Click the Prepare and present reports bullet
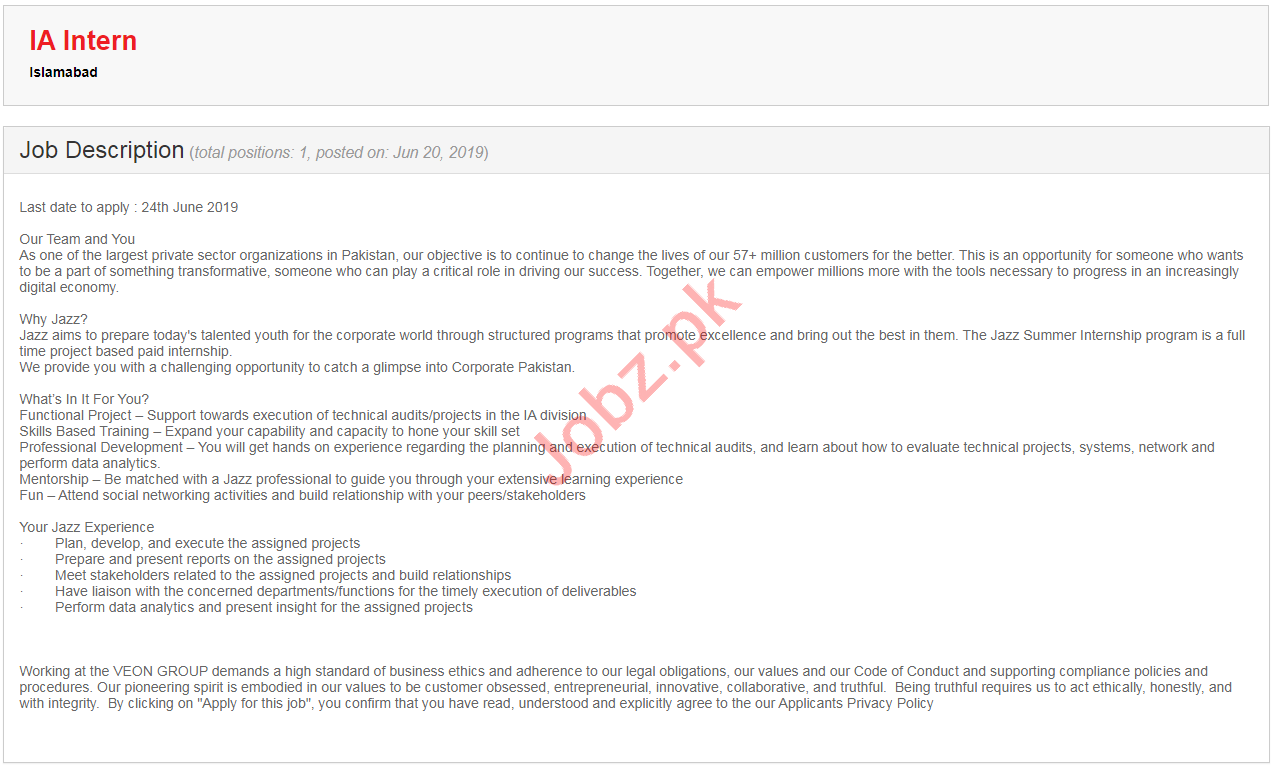The height and width of the screenshot is (766, 1273). [220, 559]
